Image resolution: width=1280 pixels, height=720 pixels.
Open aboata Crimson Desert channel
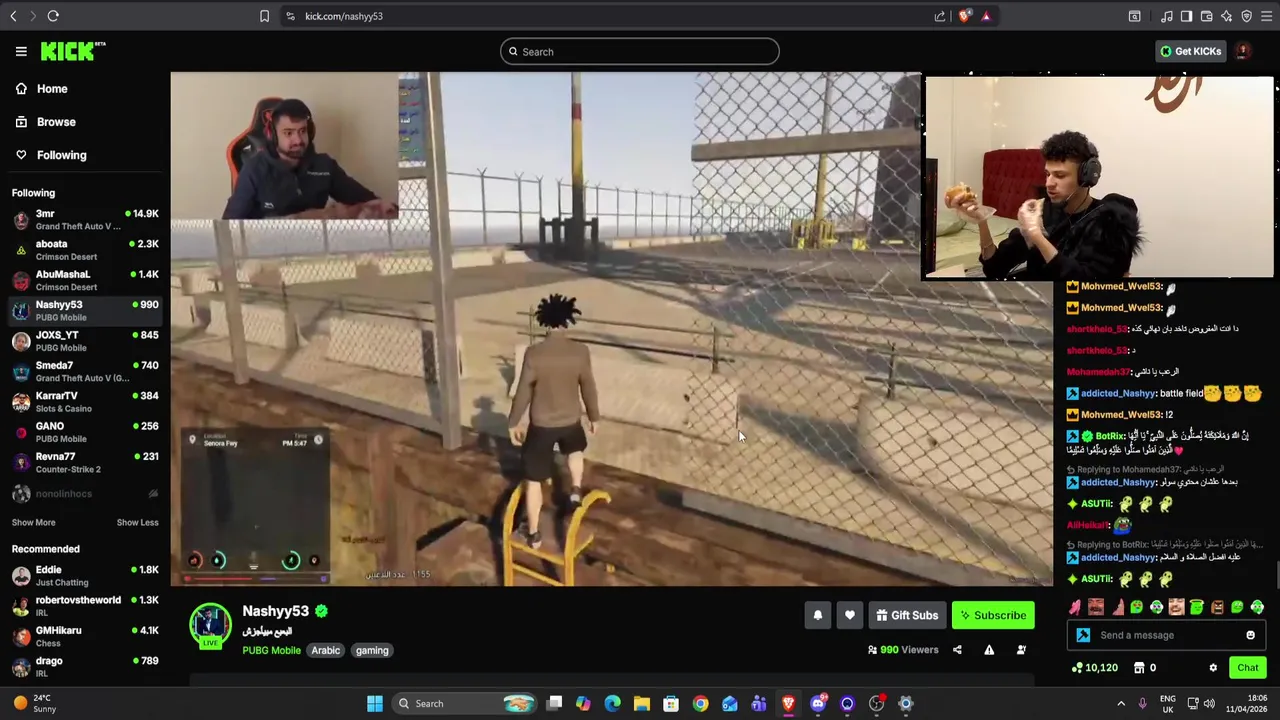(x=85, y=250)
